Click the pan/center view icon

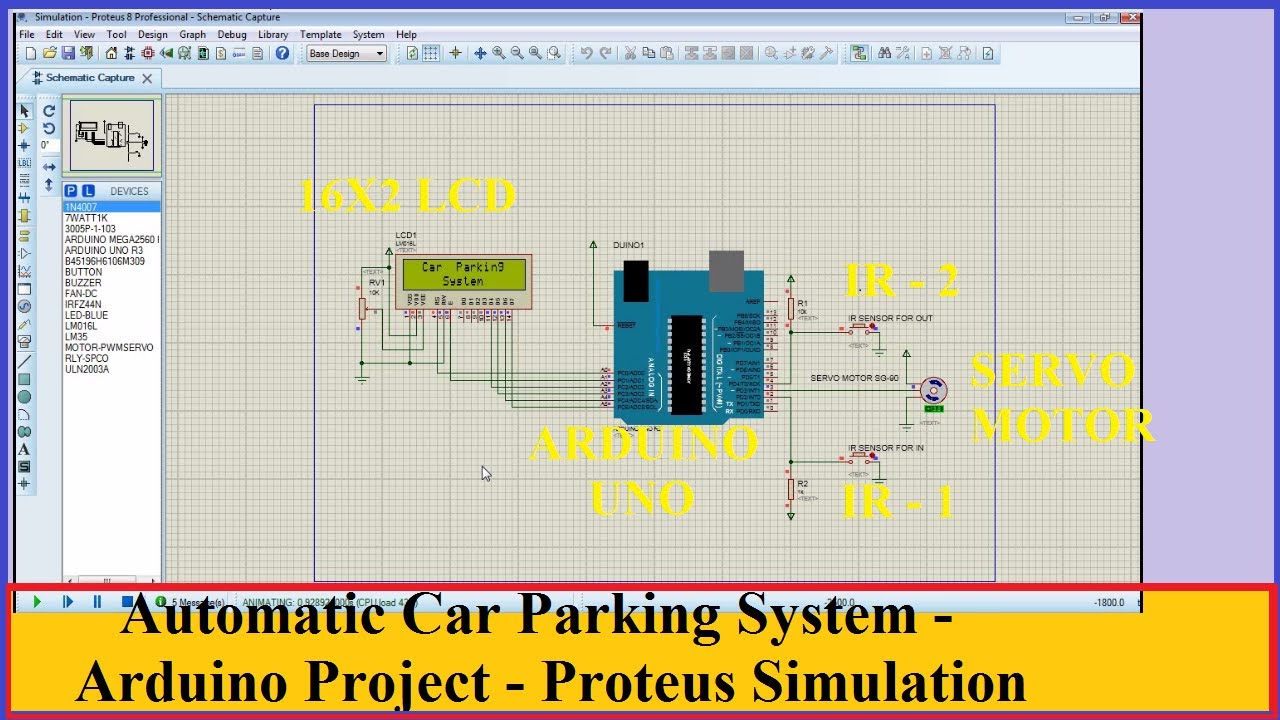(480, 53)
